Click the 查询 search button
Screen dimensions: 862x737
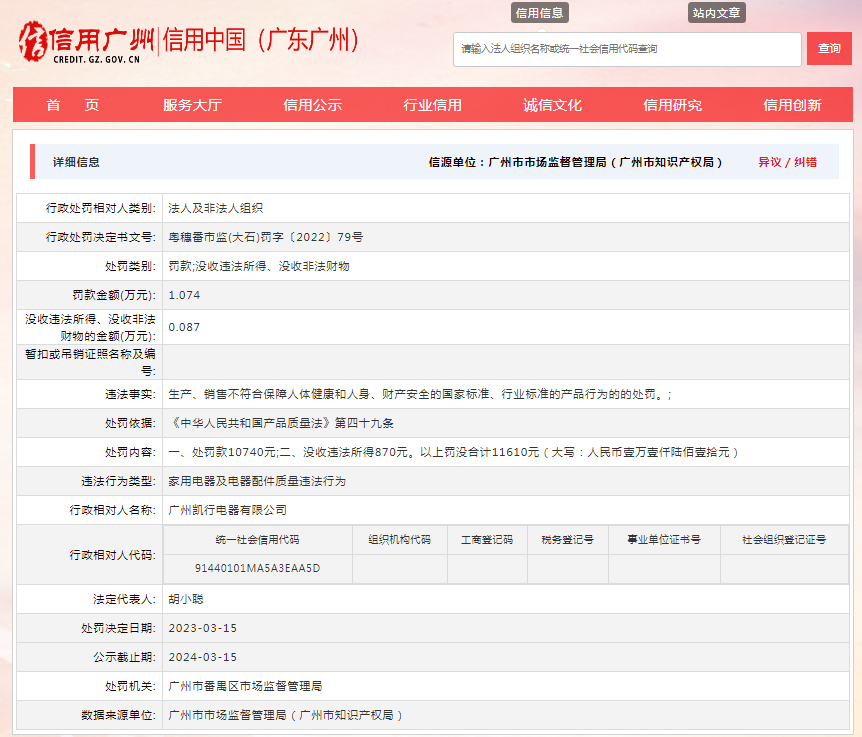click(x=829, y=48)
